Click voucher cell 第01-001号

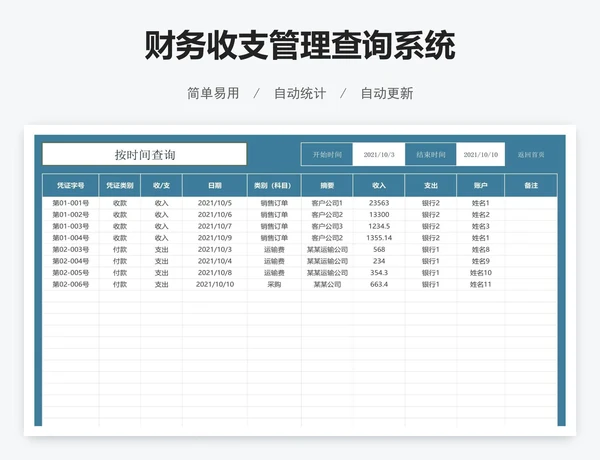[70, 203]
